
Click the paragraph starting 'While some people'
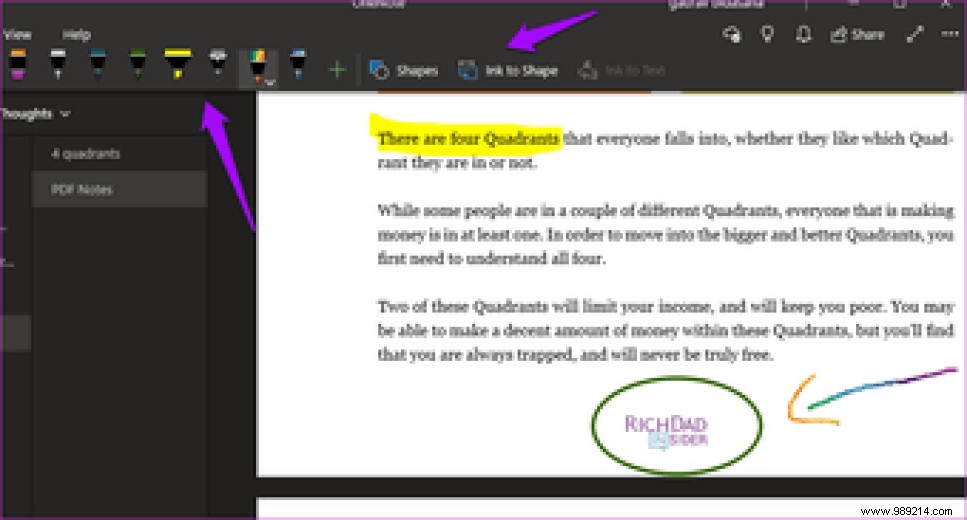[666, 234]
